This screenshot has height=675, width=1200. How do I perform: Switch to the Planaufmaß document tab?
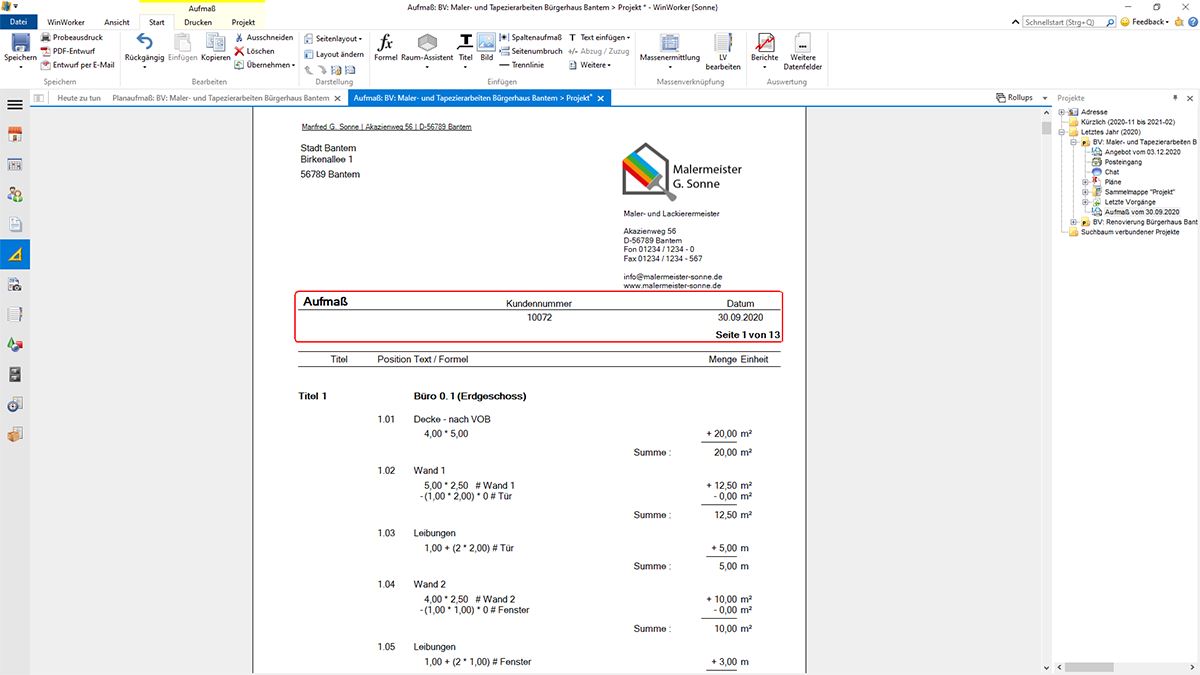click(x=220, y=98)
